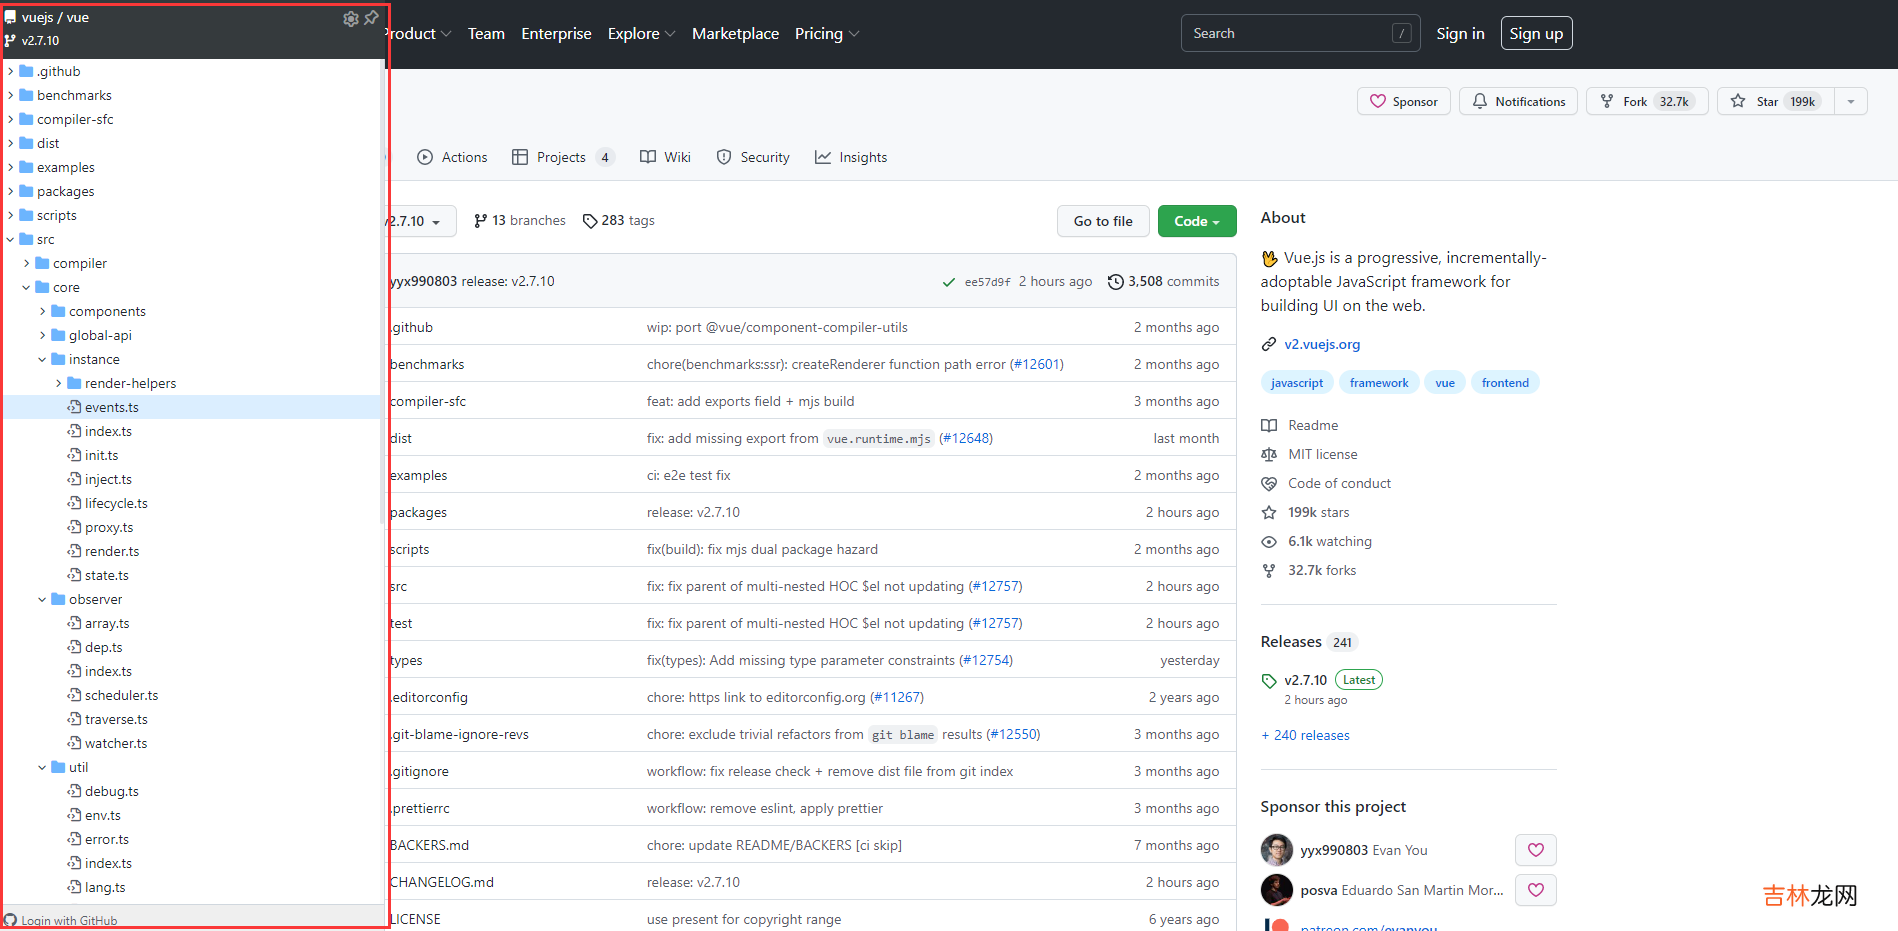Open the Actions tab
Screen dimensions: 1898x931
[x=452, y=157]
